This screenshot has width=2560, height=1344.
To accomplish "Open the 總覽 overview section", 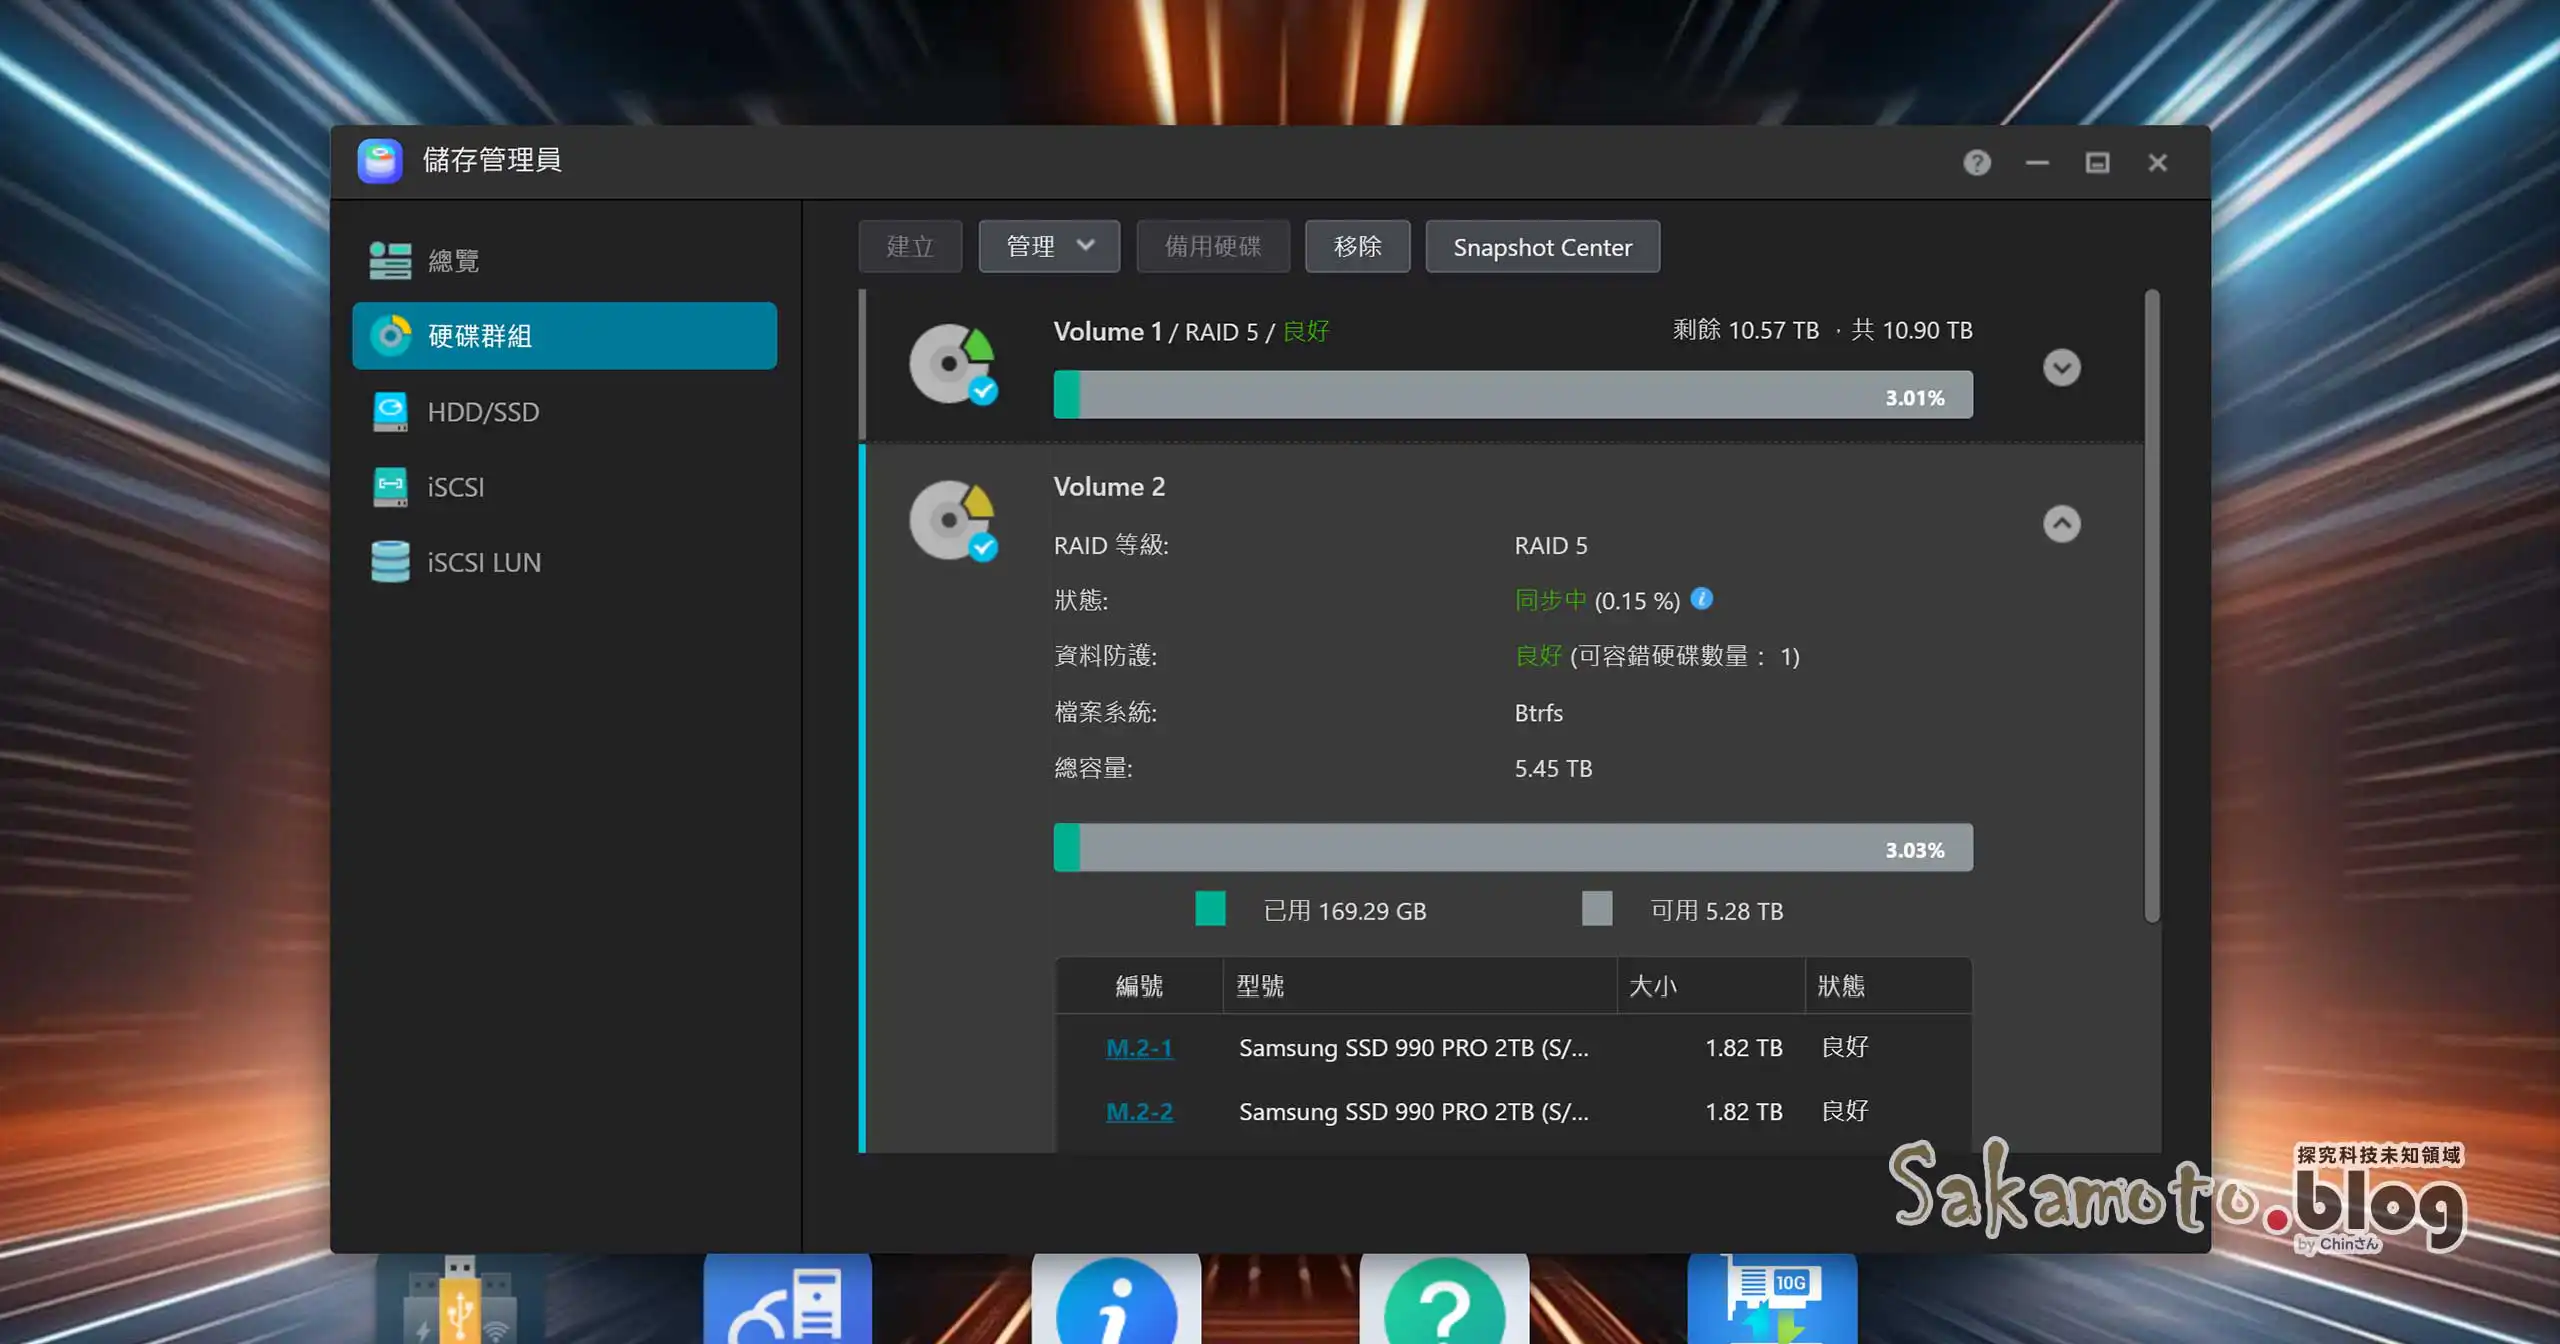I will [453, 260].
